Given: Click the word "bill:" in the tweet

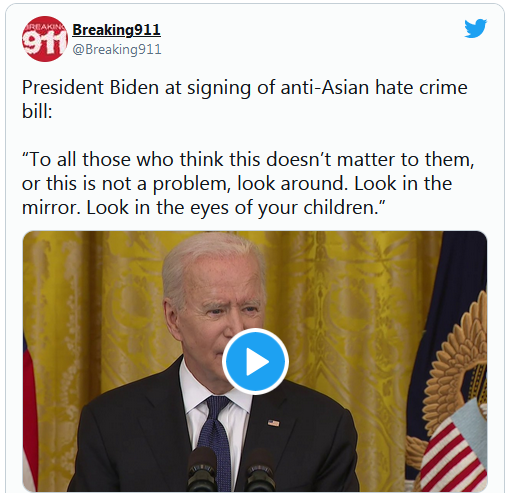Looking at the screenshot, I should point(37,111).
